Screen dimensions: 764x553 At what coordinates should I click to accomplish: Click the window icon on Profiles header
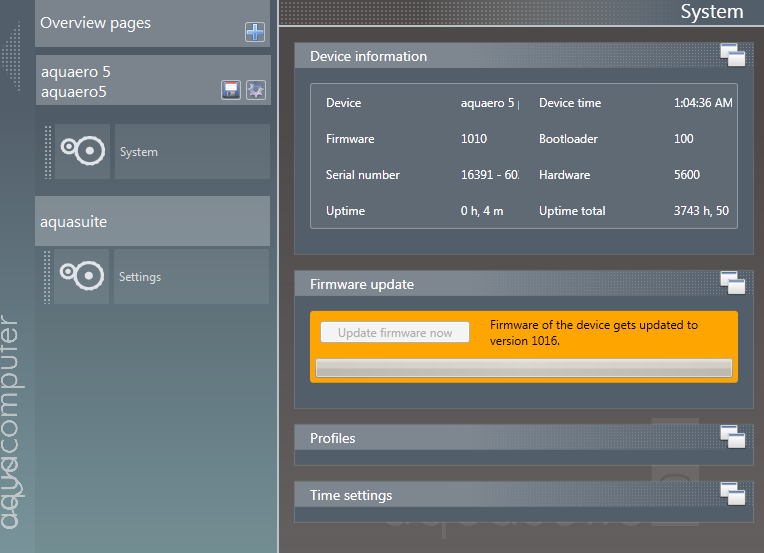pyautogui.click(x=732, y=437)
